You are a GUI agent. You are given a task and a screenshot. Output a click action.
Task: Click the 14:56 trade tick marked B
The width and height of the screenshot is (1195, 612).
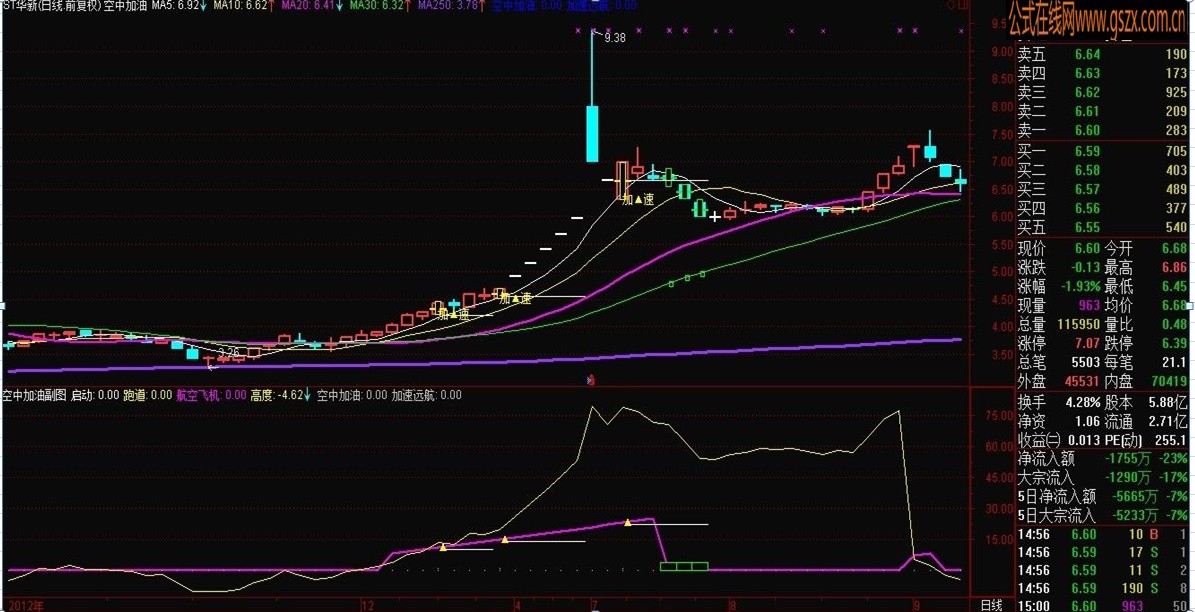[x=1104, y=534]
